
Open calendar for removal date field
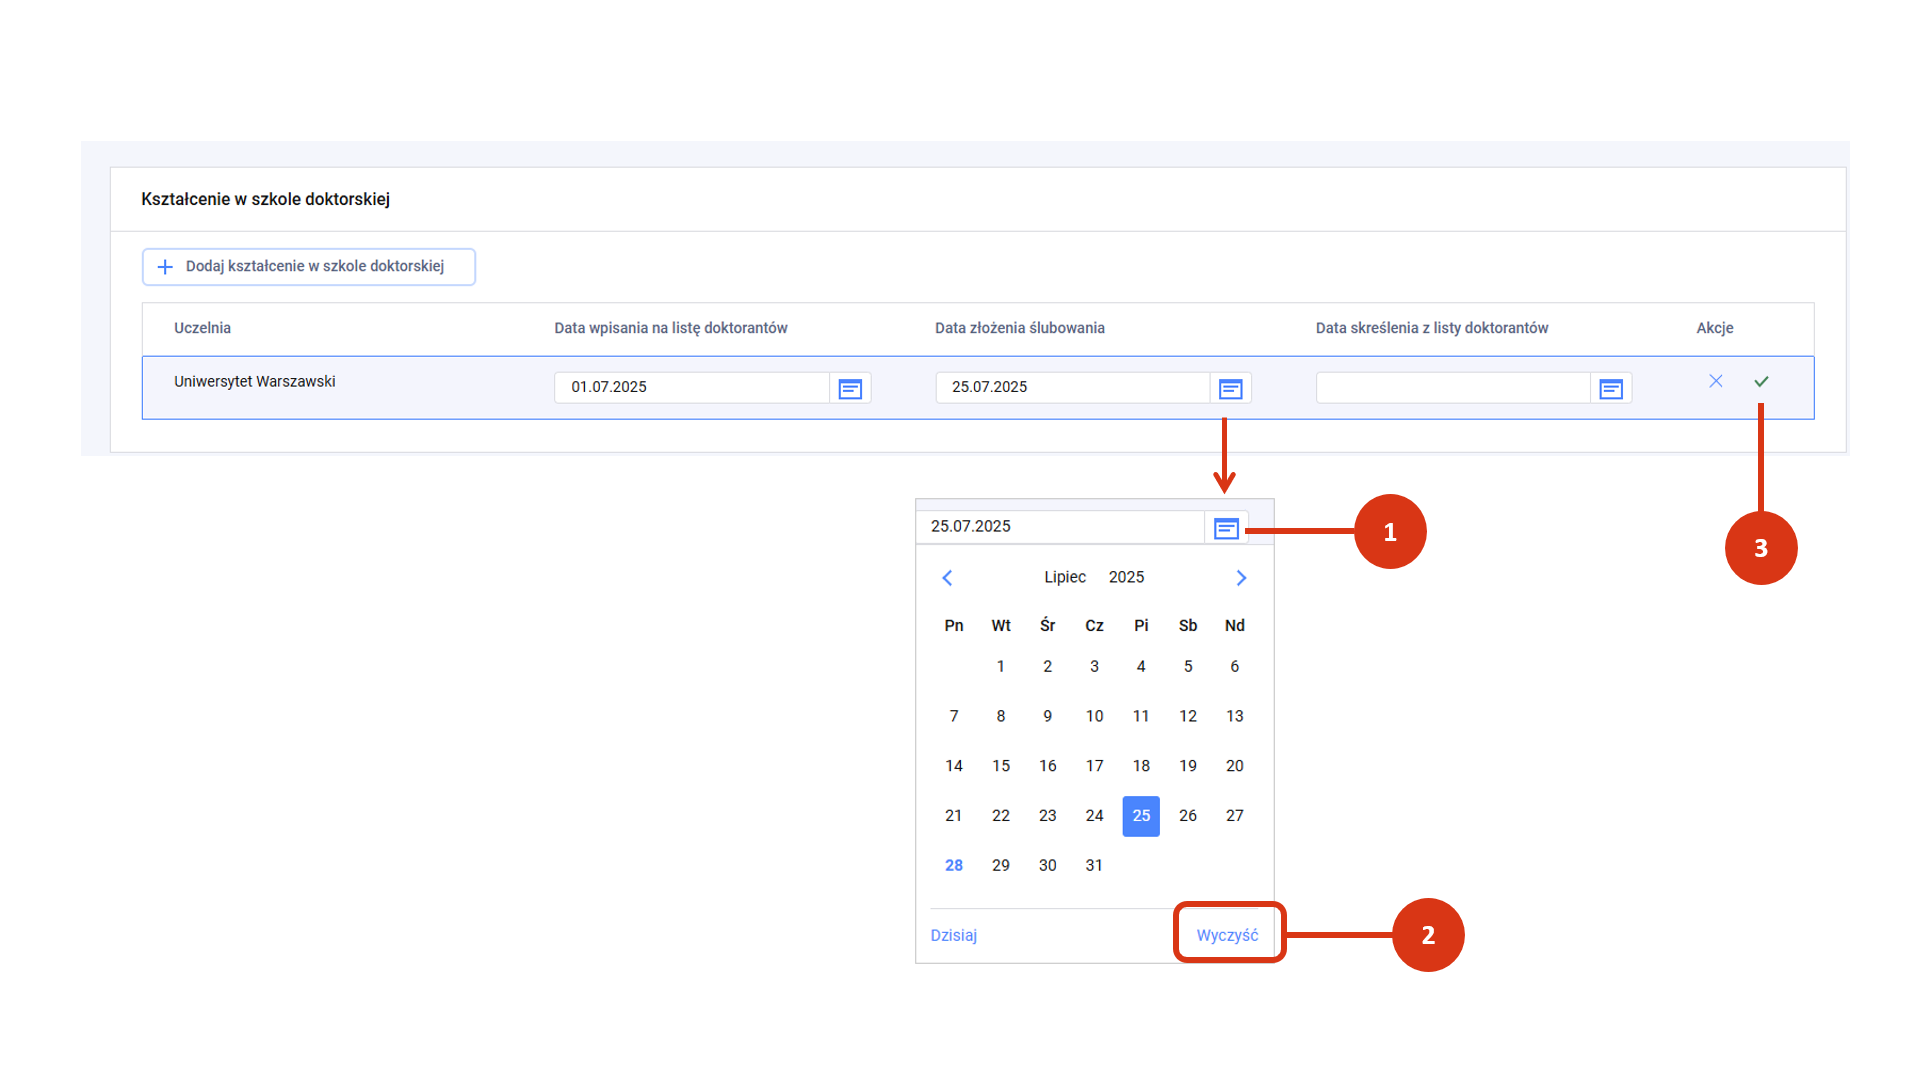point(1611,388)
